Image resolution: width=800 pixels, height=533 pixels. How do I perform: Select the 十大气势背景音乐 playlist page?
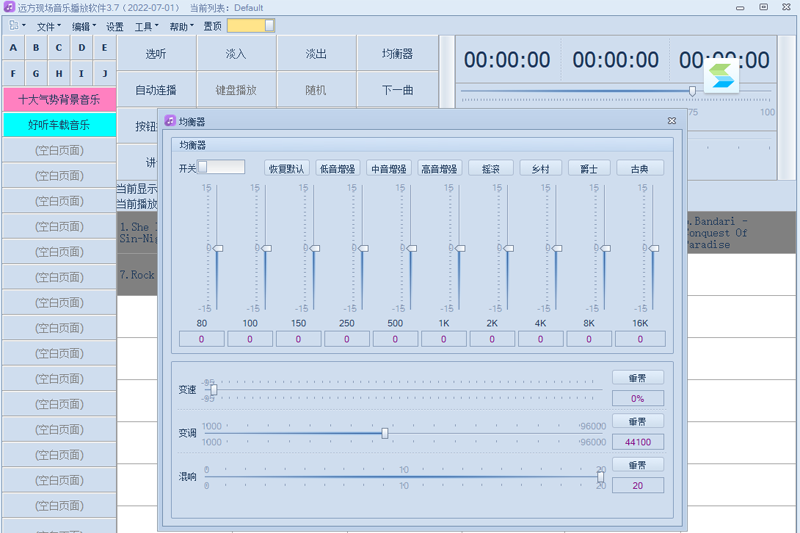(x=59, y=99)
